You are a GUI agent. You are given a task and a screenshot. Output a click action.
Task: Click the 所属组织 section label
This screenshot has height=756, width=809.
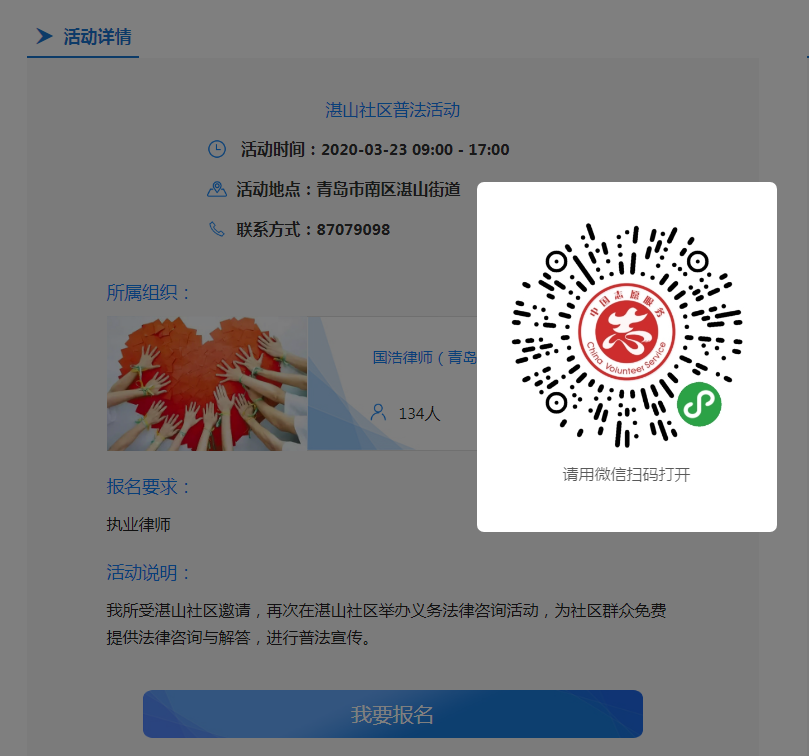[x=148, y=293]
